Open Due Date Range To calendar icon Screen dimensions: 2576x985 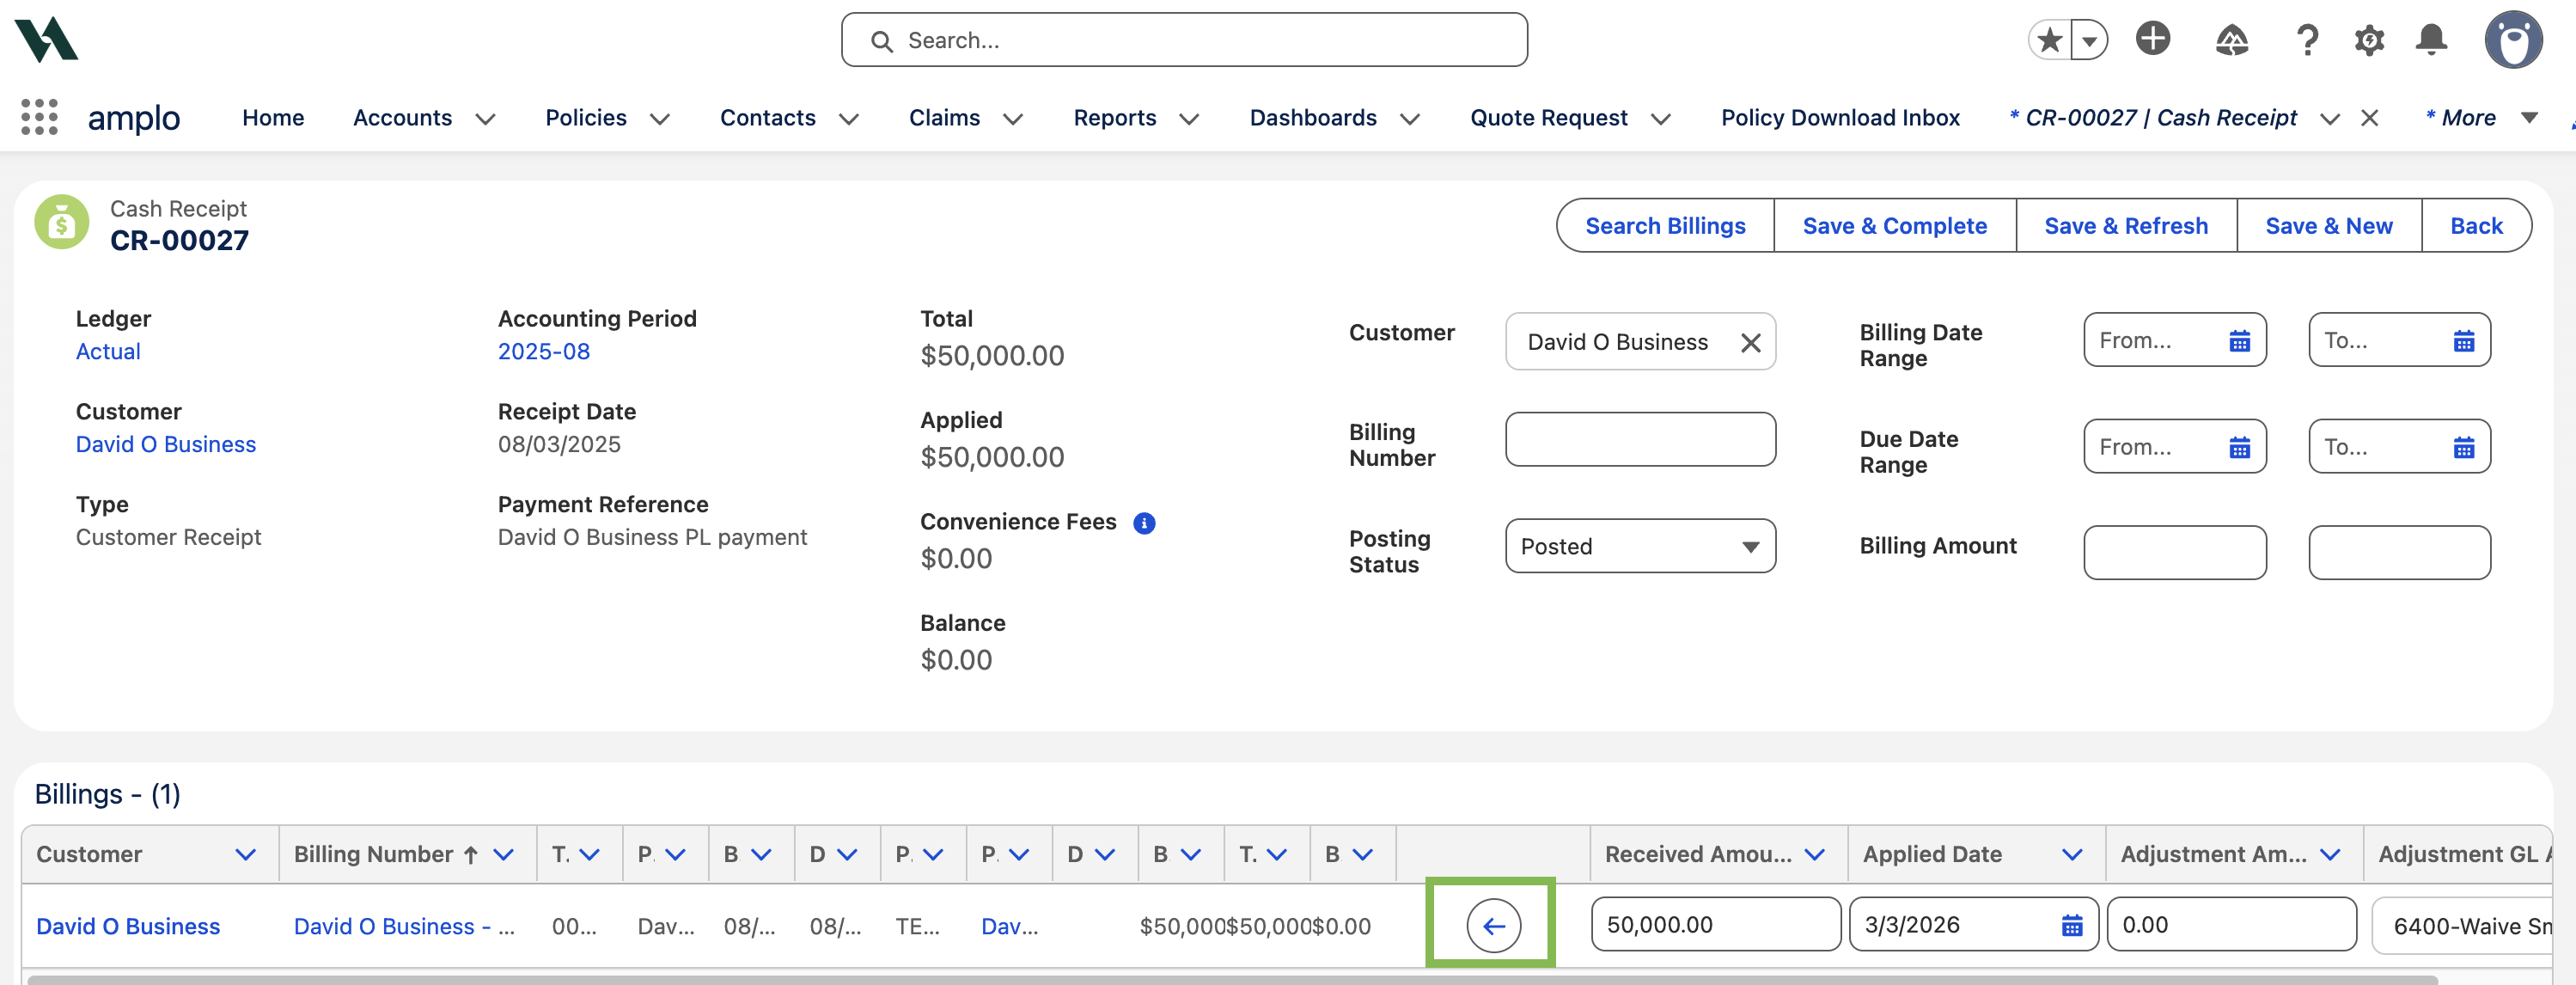2463,447
